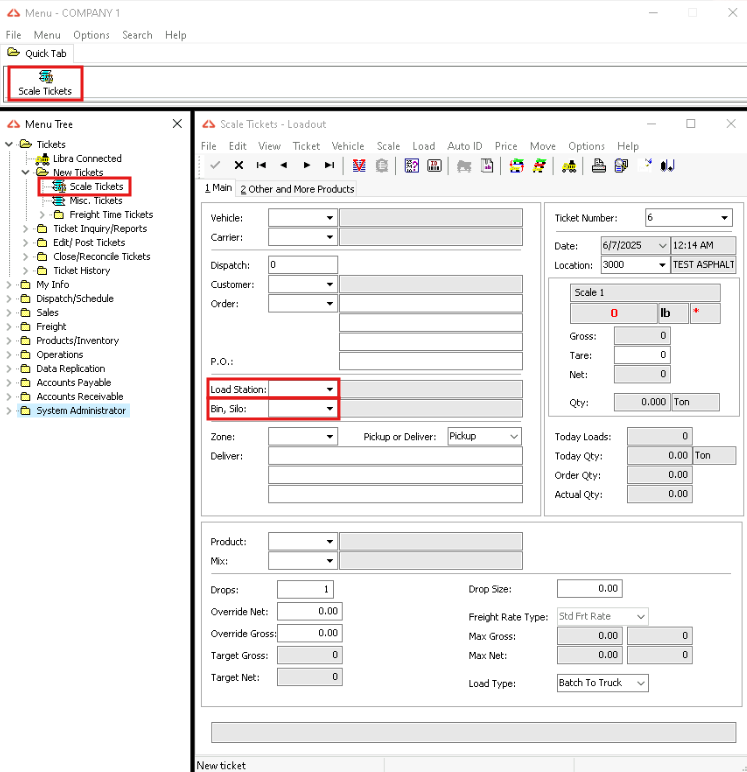Open the Load Station dropdown
Screen dimensions: 747x772
pos(329,389)
